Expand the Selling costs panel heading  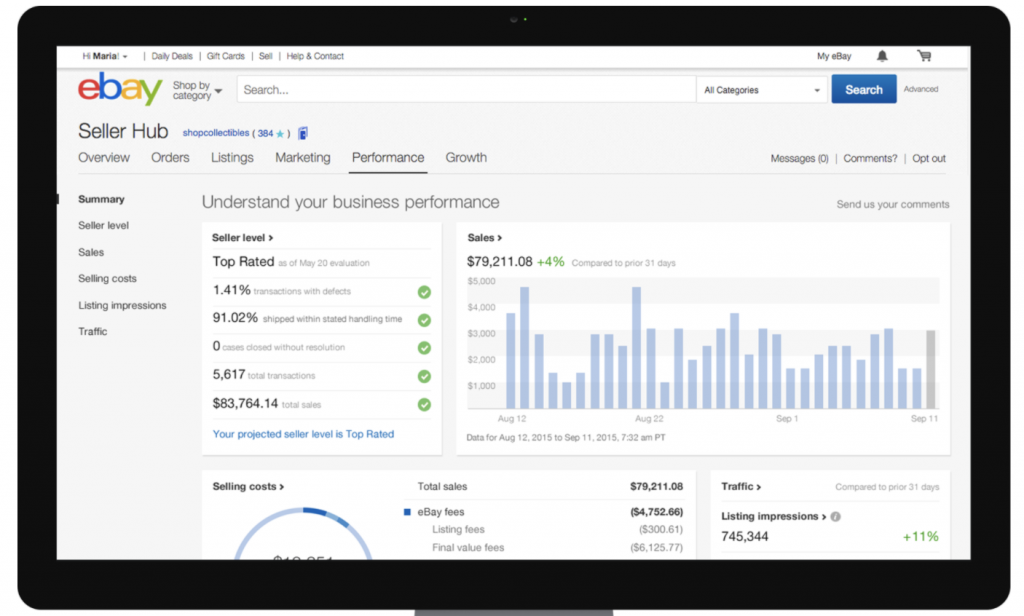[248, 487]
